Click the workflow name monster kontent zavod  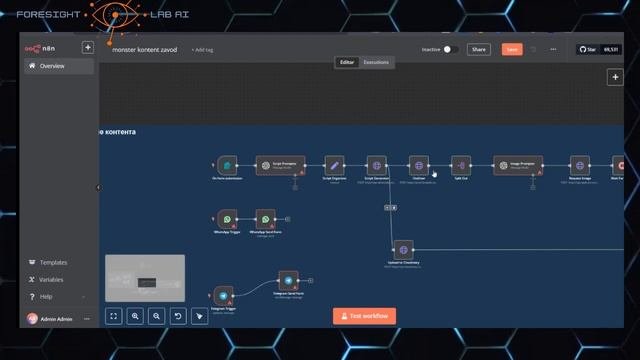coord(144,50)
